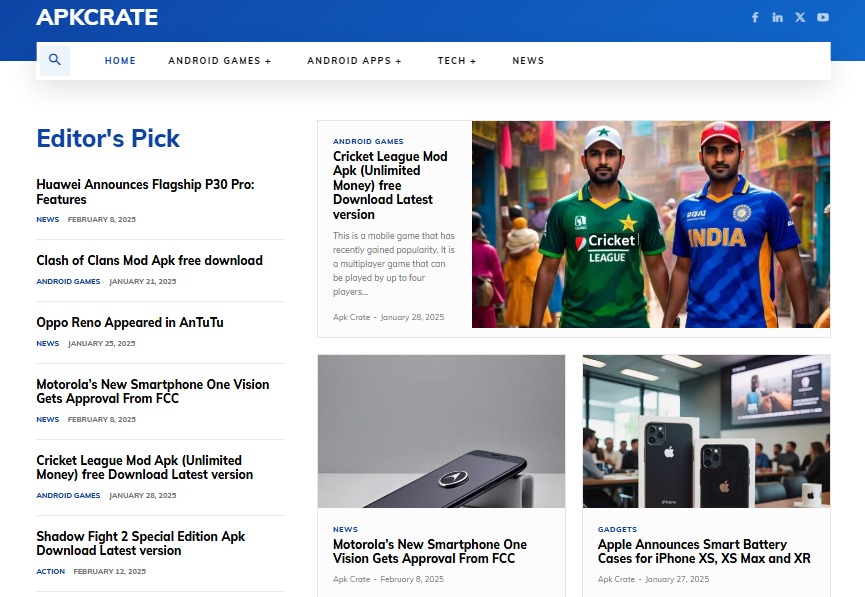
Task: Click the APKCRATE site logo
Action: coord(97,17)
